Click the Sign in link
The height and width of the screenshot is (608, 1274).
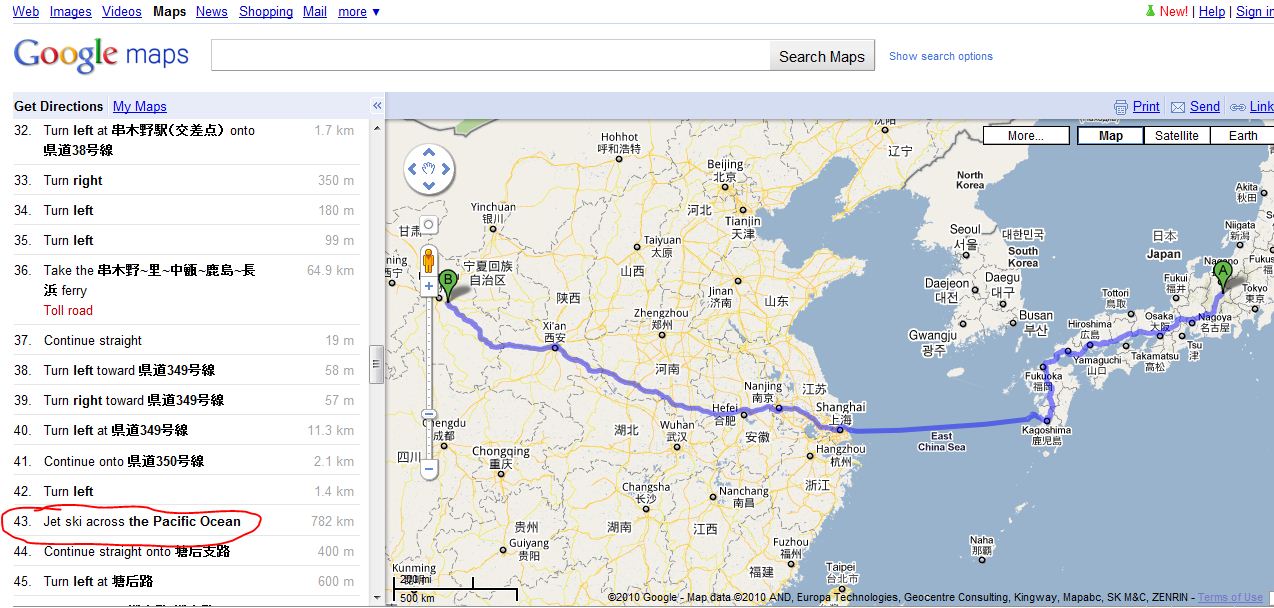coord(1255,12)
